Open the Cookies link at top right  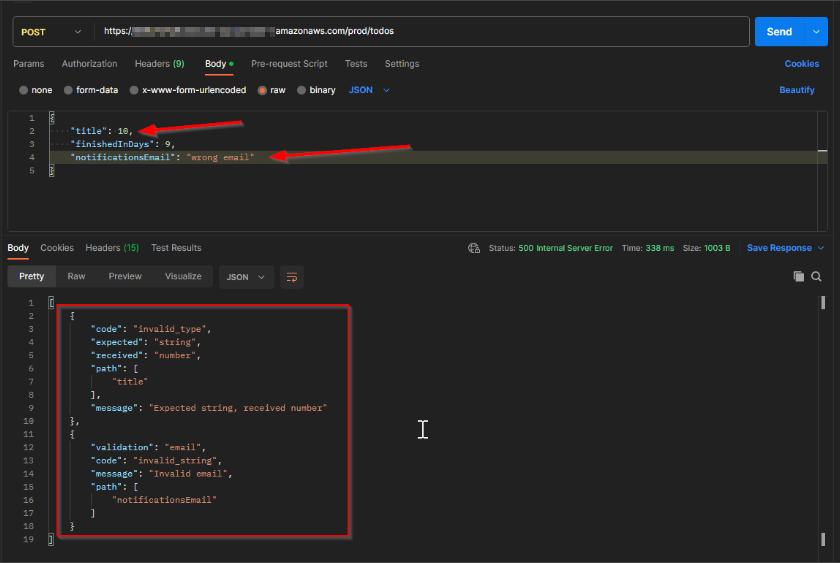pyautogui.click(x=802, y=64)
